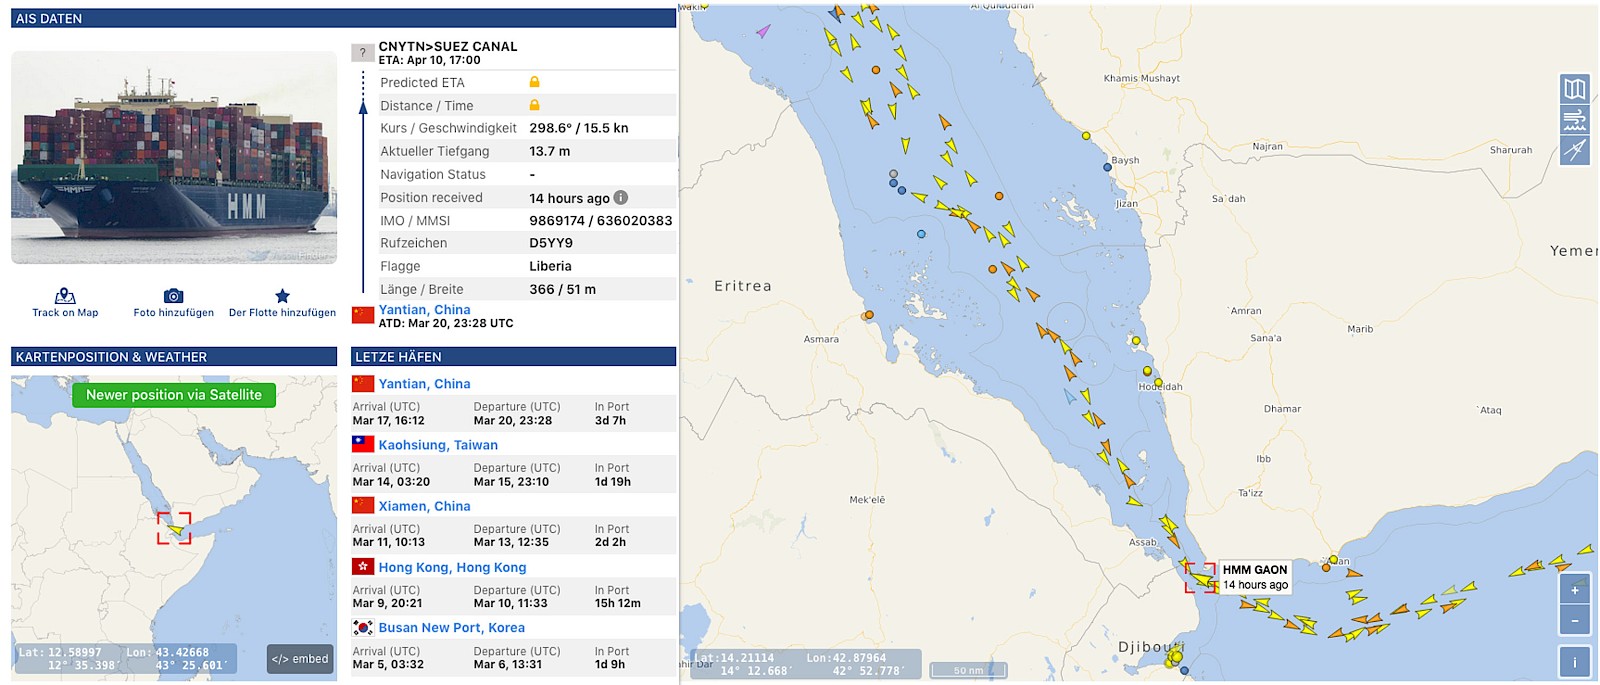This screenshot has width=1600, height=685.
Task: Click the Position received info icon
Action: pos(621,197)
